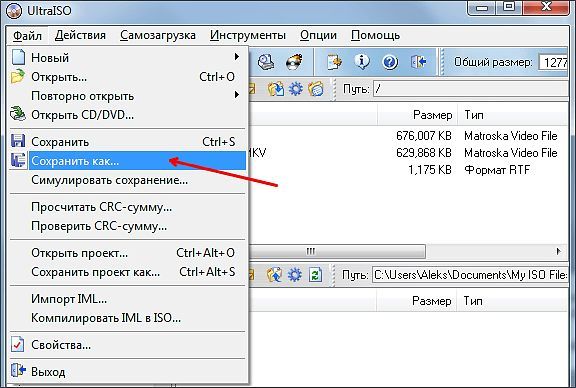Sort by the upper pane Тип column header
The width and height of the screenshot is (576, 388).
pos(513,115)
